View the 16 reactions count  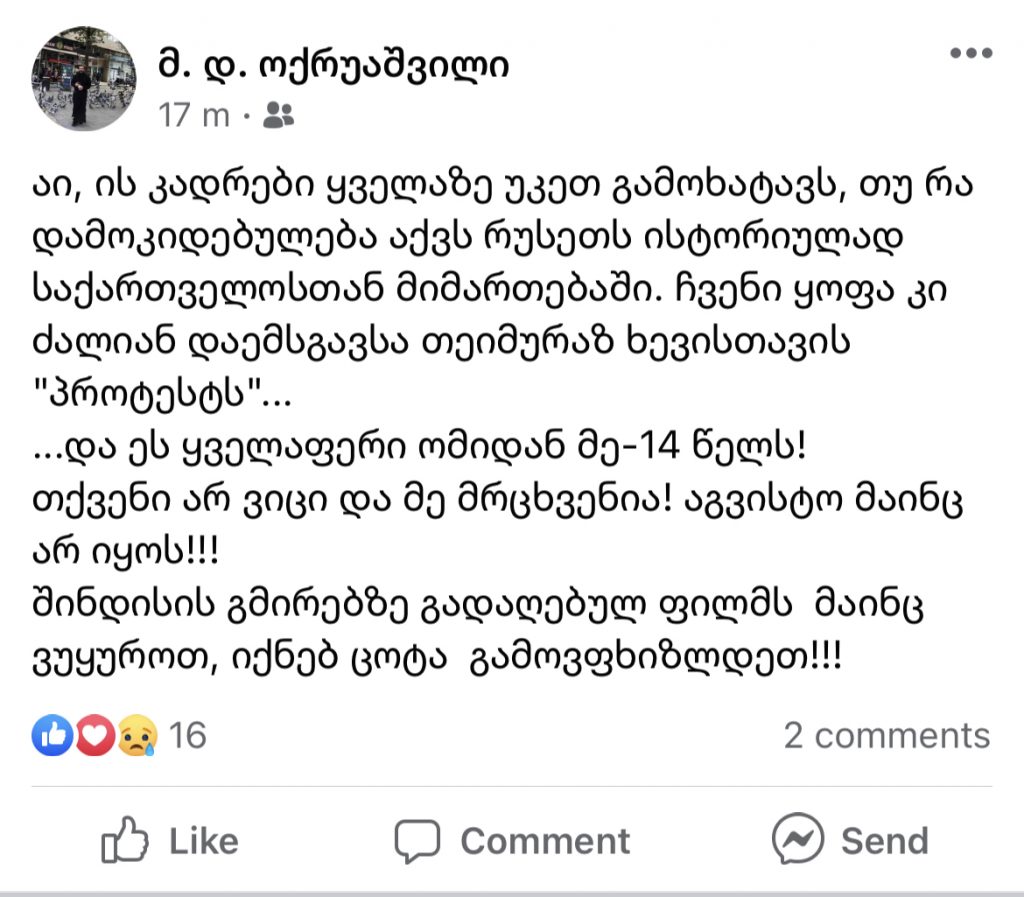pyautogui.click(x=187, y=735)
